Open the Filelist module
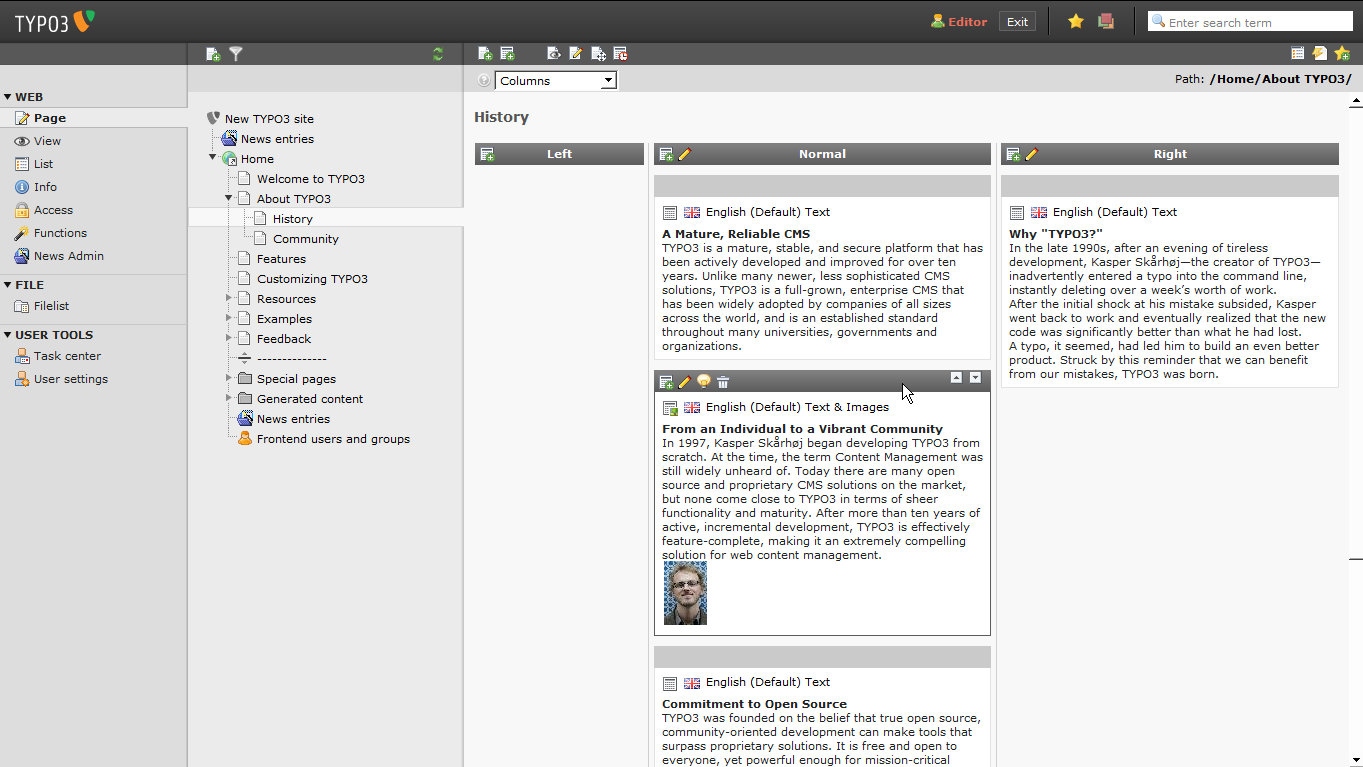Screen dimensions: 1363x767 click(x=51, y=306)
